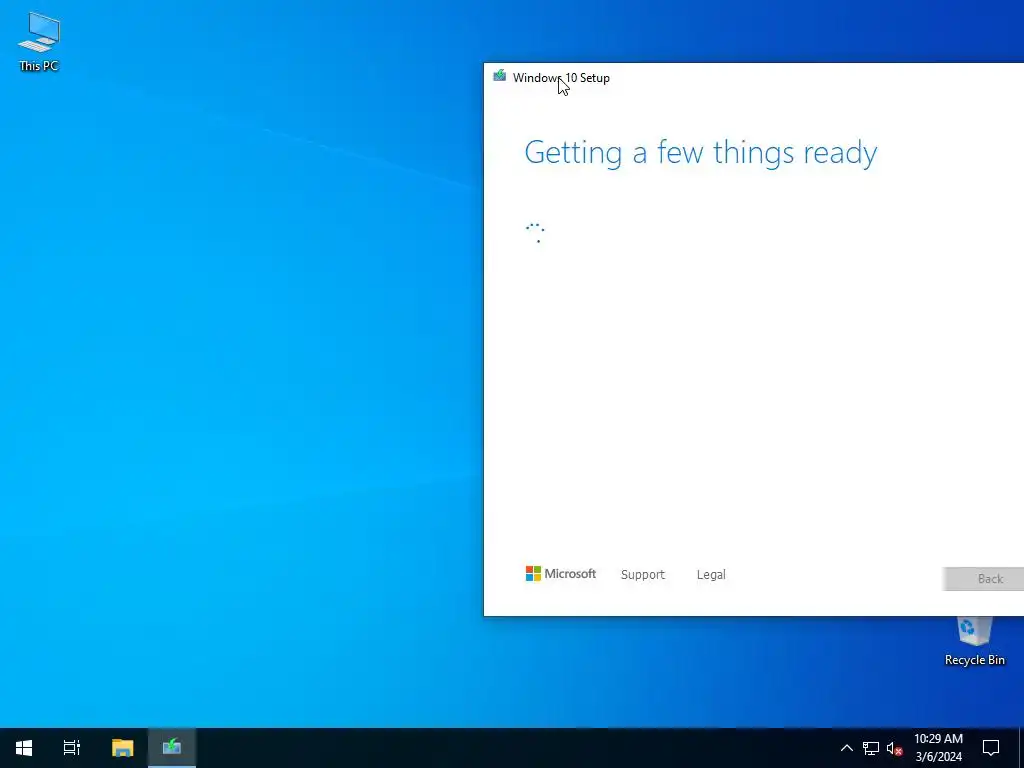Click the Back button in Setup

984,579
